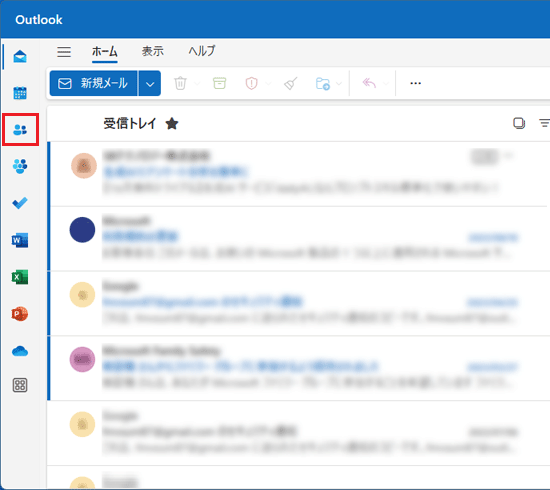Open the email with pink avatar

pos(299,368)
